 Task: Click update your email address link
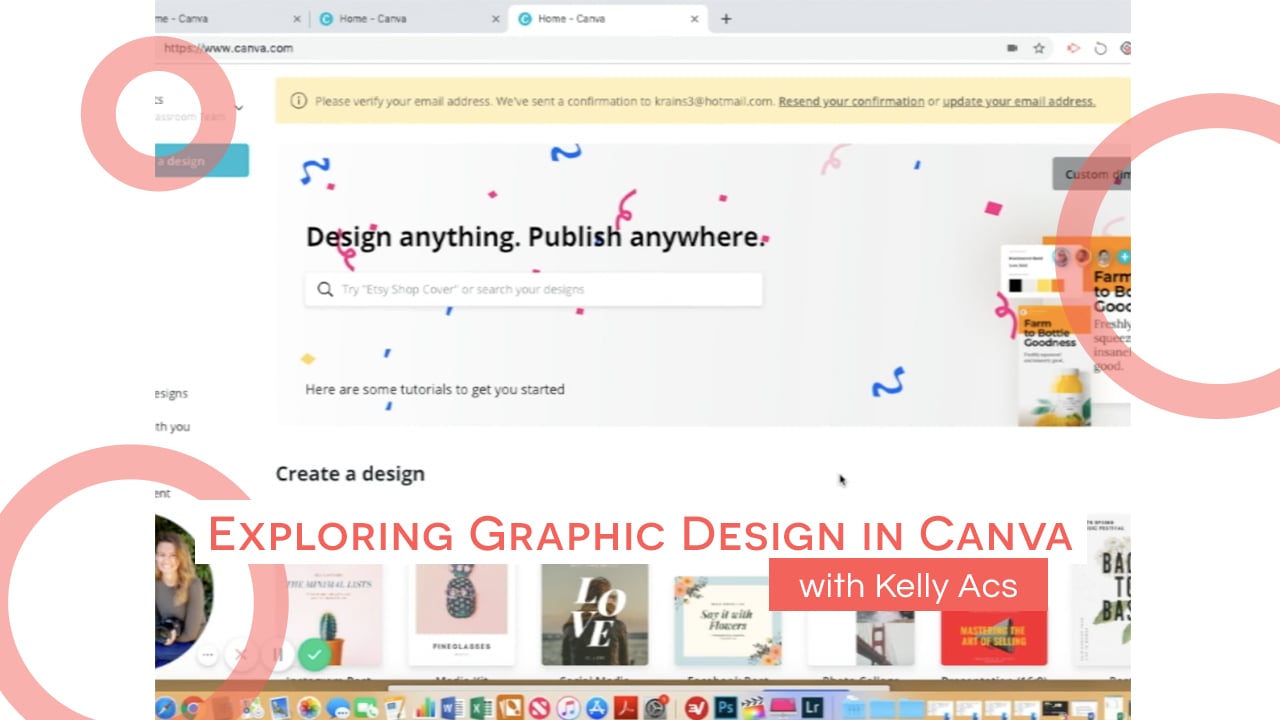[x=1018, y=101]
